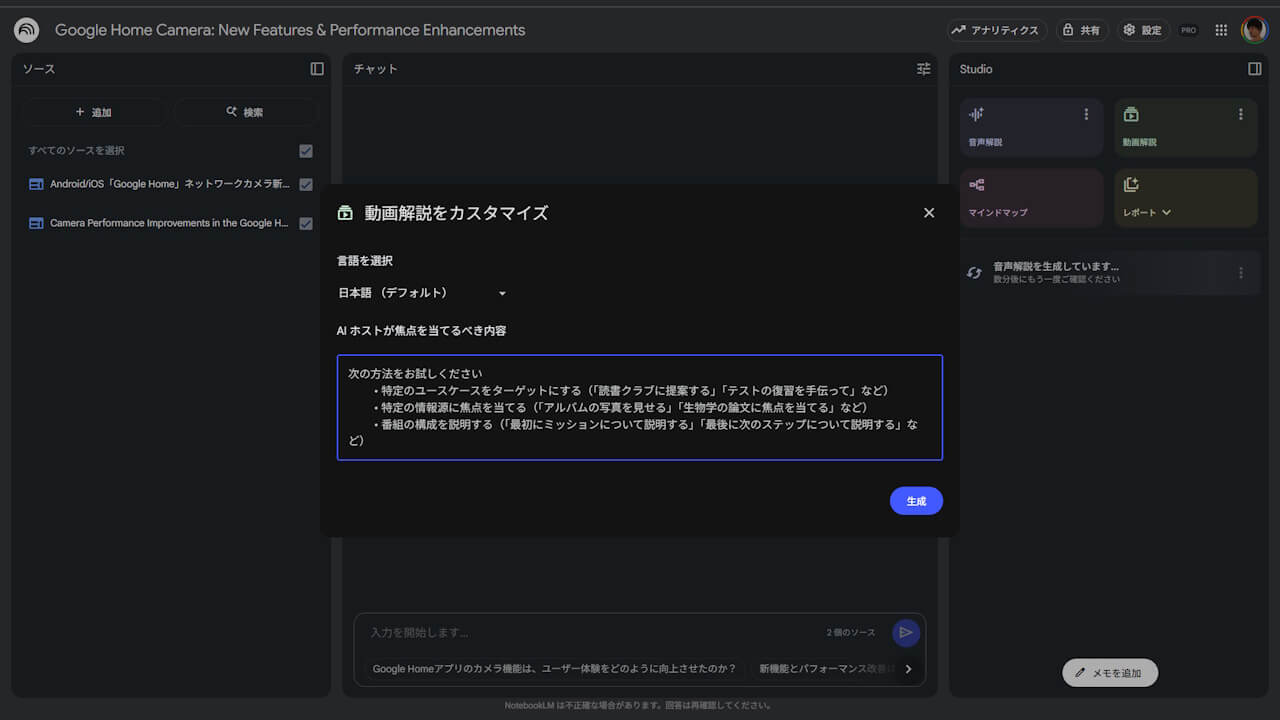
Task: Close the 動画解説をカスタマイズ dialog
Action: 929,213
